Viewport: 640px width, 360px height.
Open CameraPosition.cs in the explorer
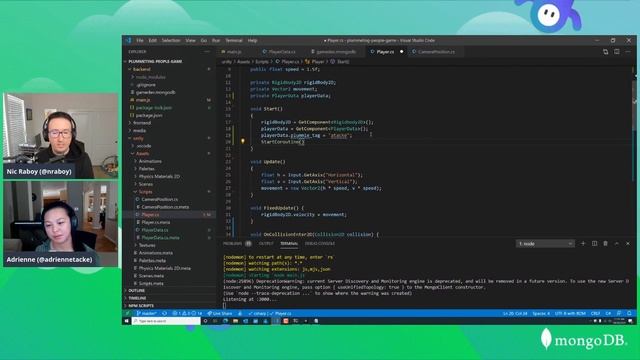click(x=160, y=200)
